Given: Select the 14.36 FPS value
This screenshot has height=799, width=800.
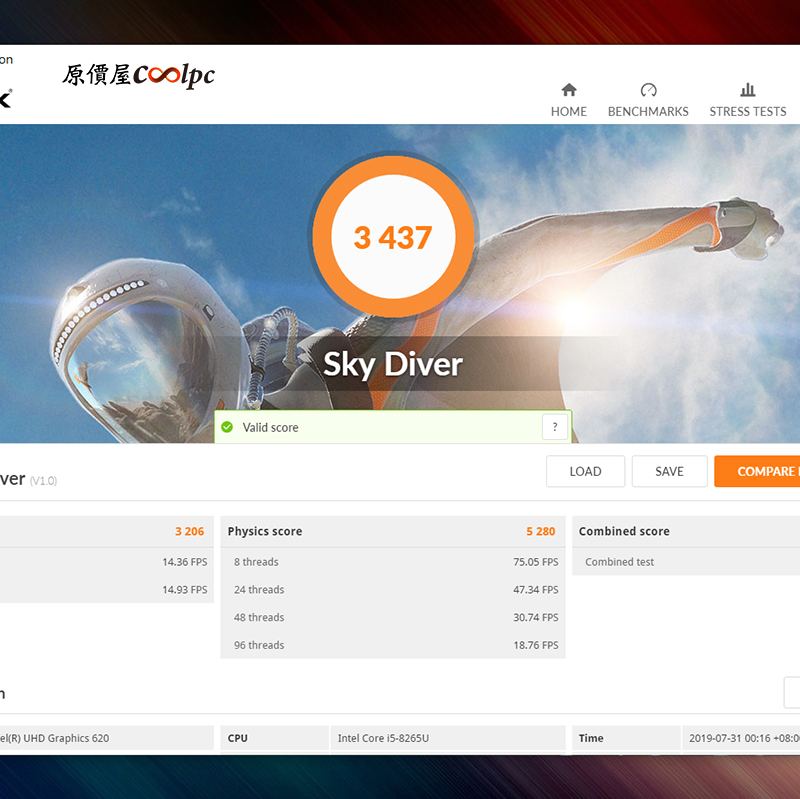Looking at the screenshot, I should click(x=185, y=562).
